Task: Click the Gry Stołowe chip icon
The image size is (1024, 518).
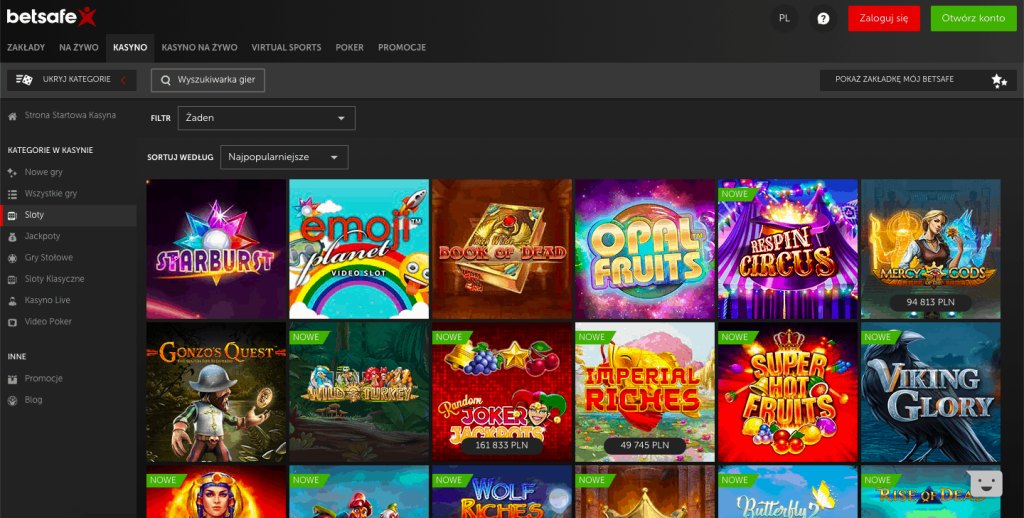Action: (12, 258)
